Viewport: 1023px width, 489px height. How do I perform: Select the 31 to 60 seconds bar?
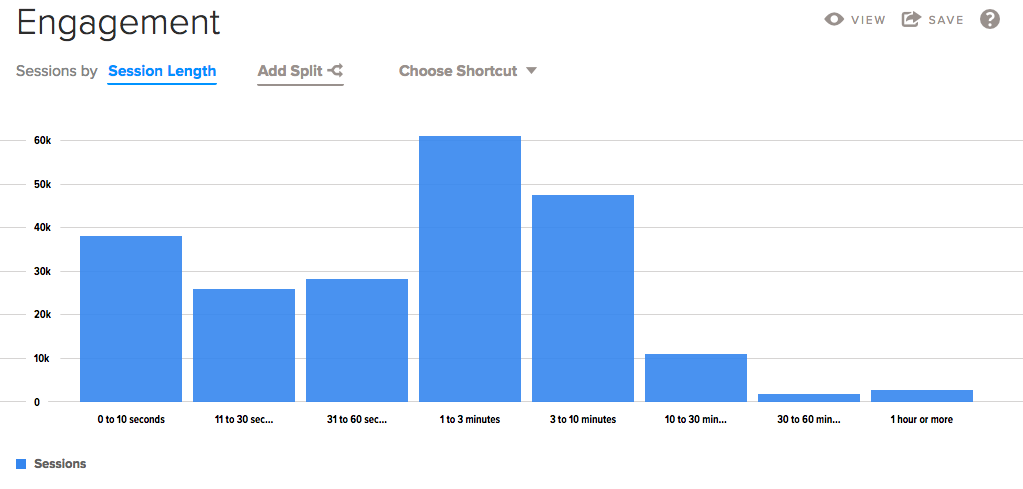click(357, 340)
